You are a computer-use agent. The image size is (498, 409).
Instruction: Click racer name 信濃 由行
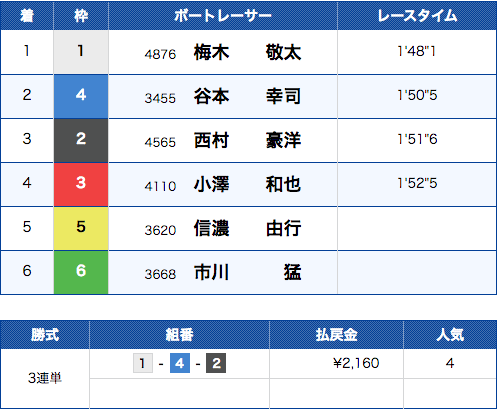click(247, 228)
